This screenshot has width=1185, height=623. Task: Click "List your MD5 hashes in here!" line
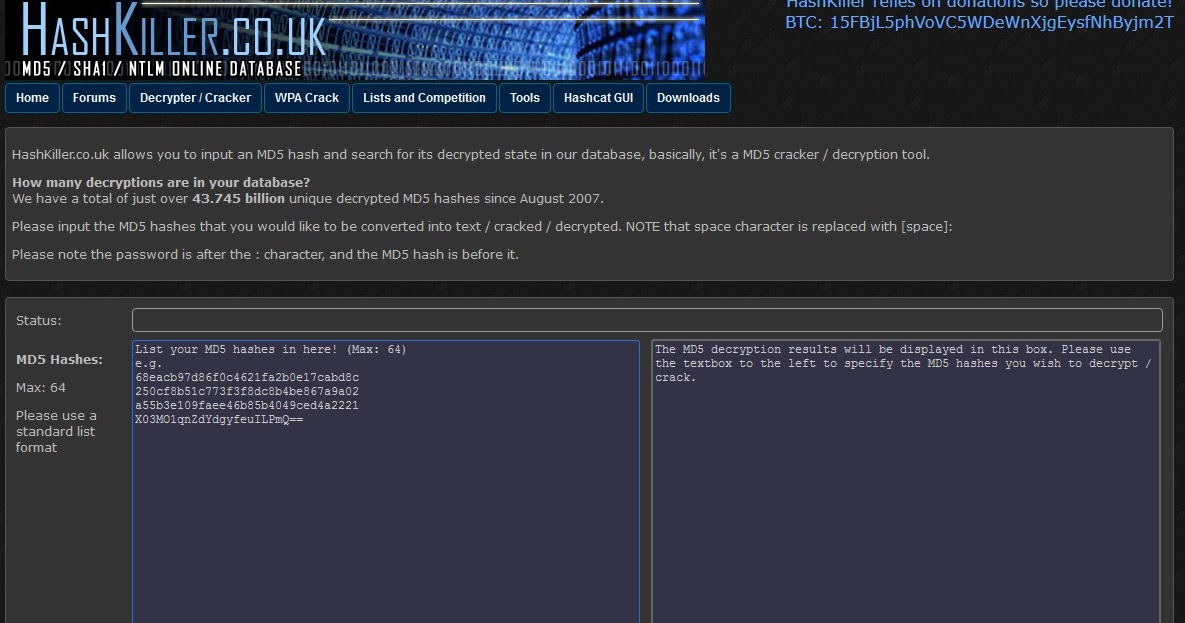(x=271, y=349)
